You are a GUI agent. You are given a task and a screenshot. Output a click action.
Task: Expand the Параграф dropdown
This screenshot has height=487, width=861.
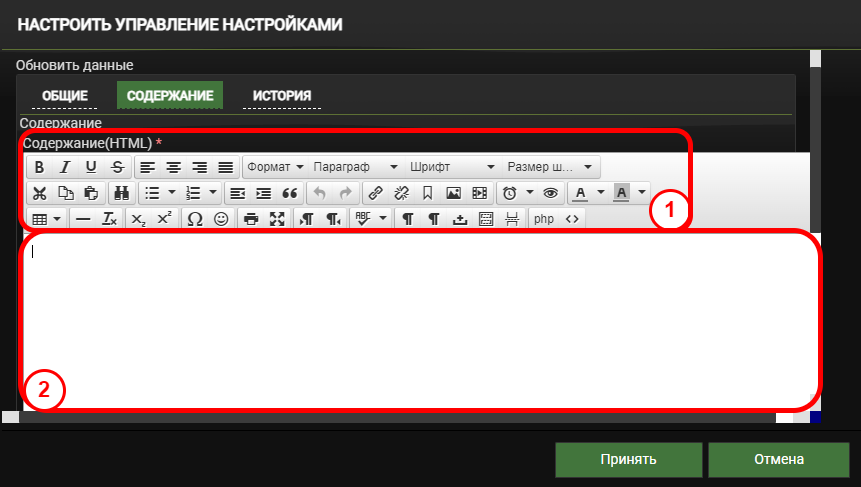[354, 167]
